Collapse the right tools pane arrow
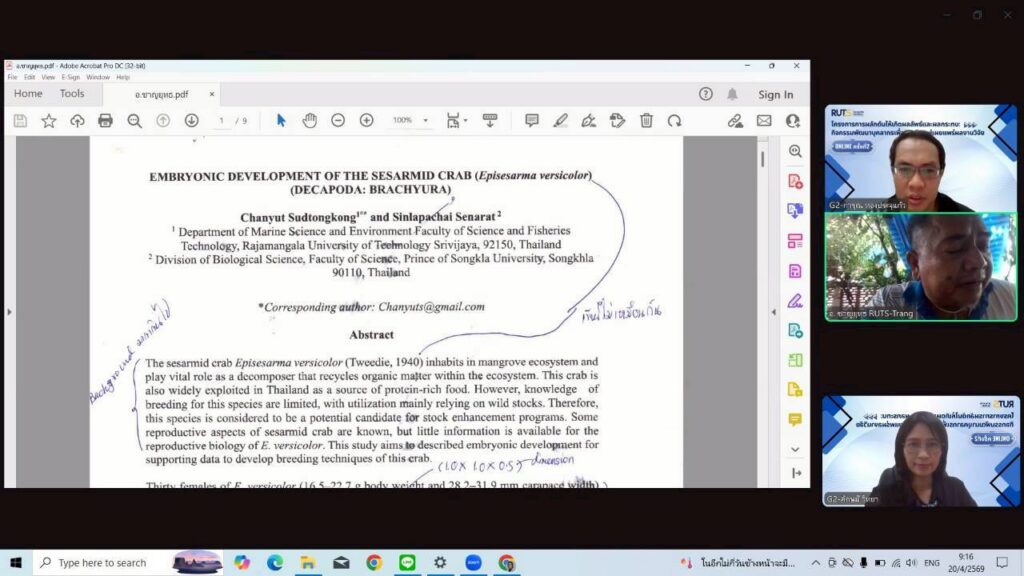The image size is (1024, 576). point(773,312)
